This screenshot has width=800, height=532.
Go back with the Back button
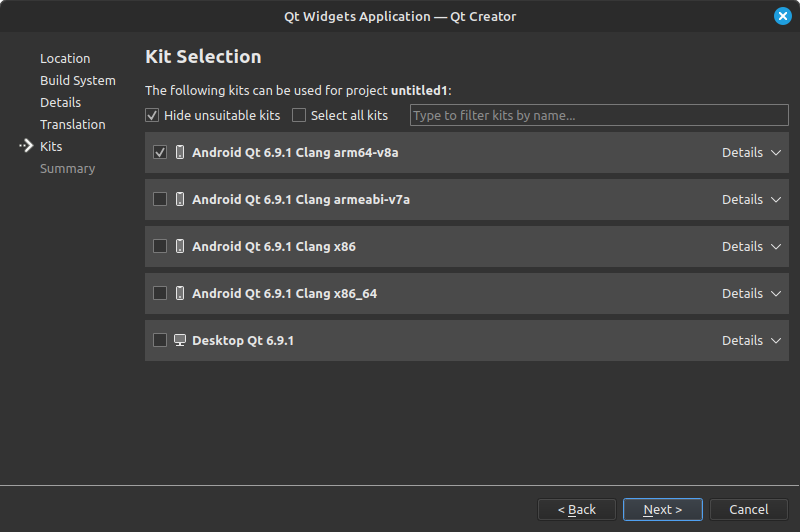[577, 510]
